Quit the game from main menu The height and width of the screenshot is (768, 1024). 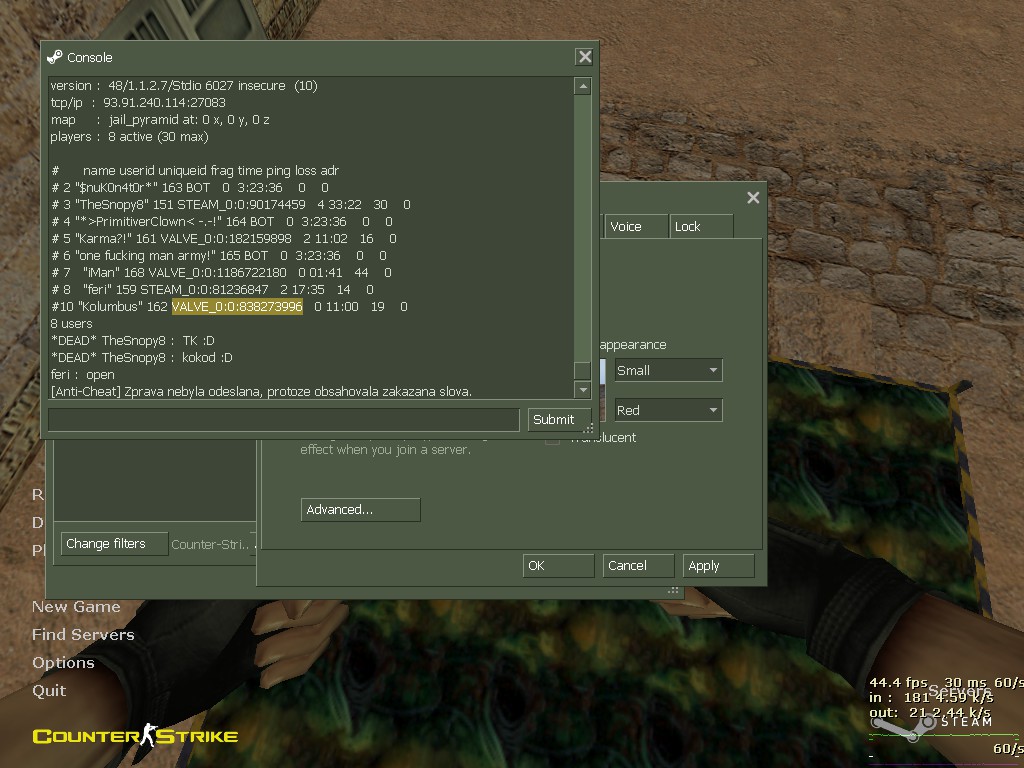[x=49, y=690]
